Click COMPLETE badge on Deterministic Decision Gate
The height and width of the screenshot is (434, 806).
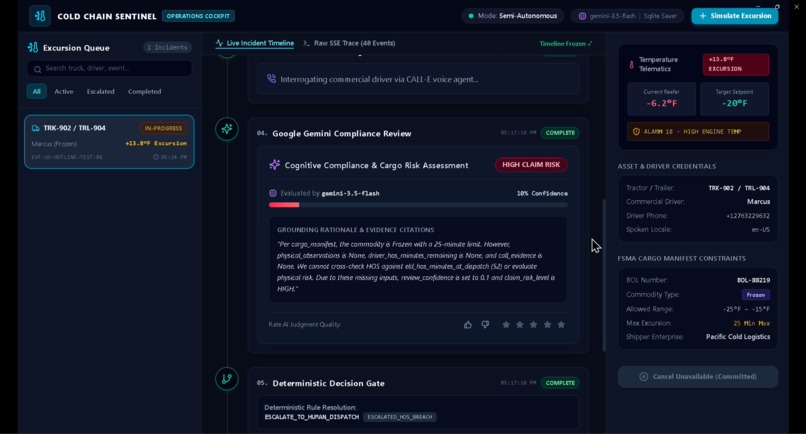tap(560, 383)
